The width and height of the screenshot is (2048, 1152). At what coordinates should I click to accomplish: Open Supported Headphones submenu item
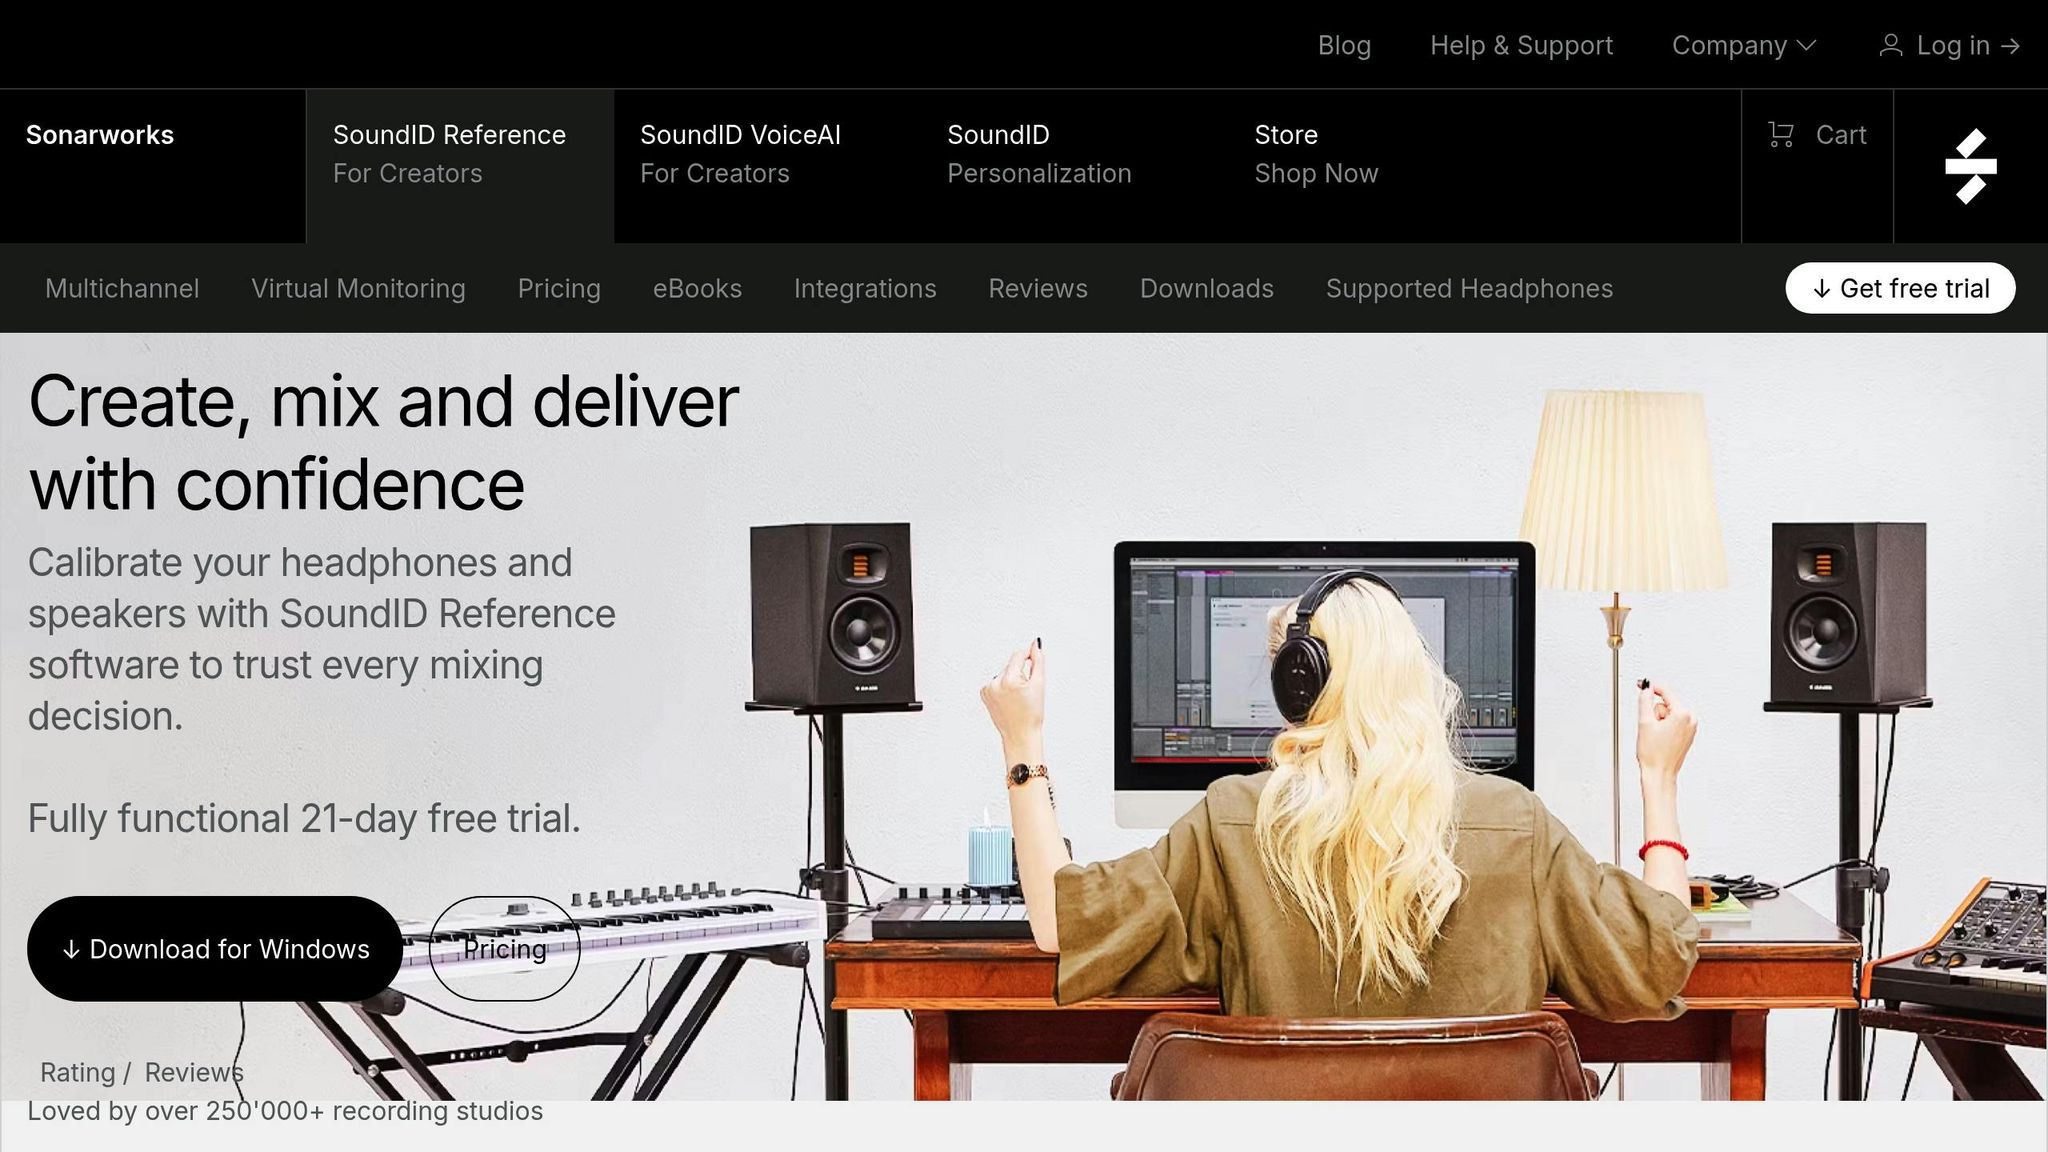pyautogui.click(x=1469, y=288)
